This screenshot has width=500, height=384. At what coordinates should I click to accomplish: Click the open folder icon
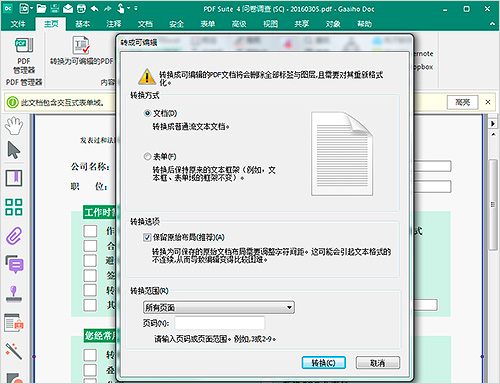pyautogui.click(x=41, y=8)
